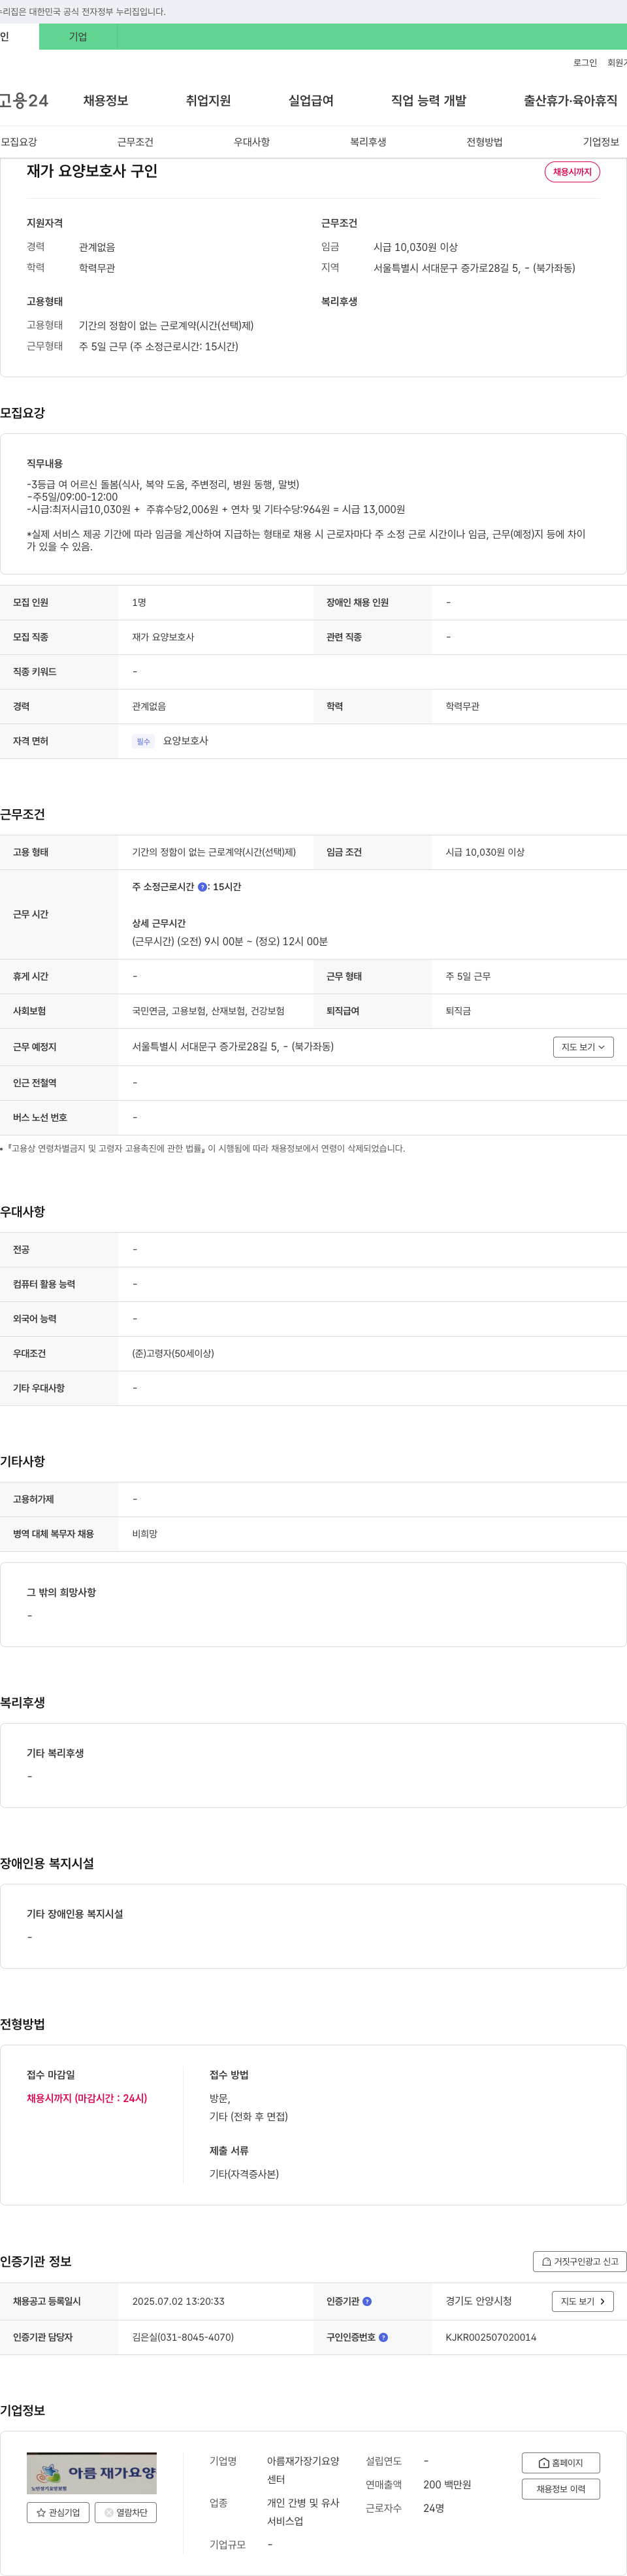Open the 출산휴가·육아휴직 menu
The height and width of the screenshot is (2576, 627).
570,101
